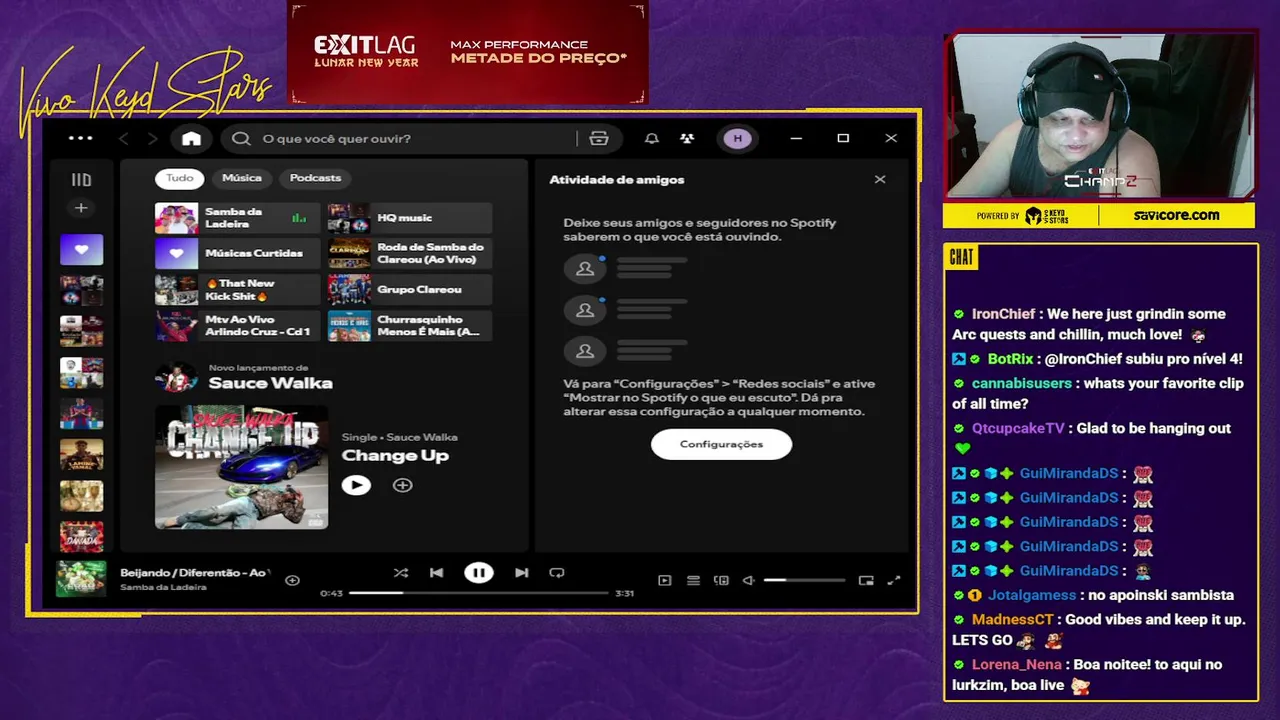Viewport: 1280px width, 720px height.
Task: Open the notifications bell
Action: [652, 139]
